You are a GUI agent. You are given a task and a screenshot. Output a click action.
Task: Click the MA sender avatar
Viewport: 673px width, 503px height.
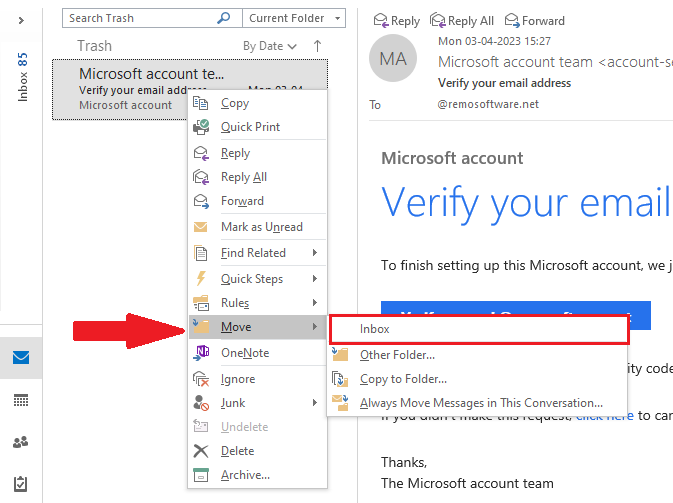click(x=393, y=58)
